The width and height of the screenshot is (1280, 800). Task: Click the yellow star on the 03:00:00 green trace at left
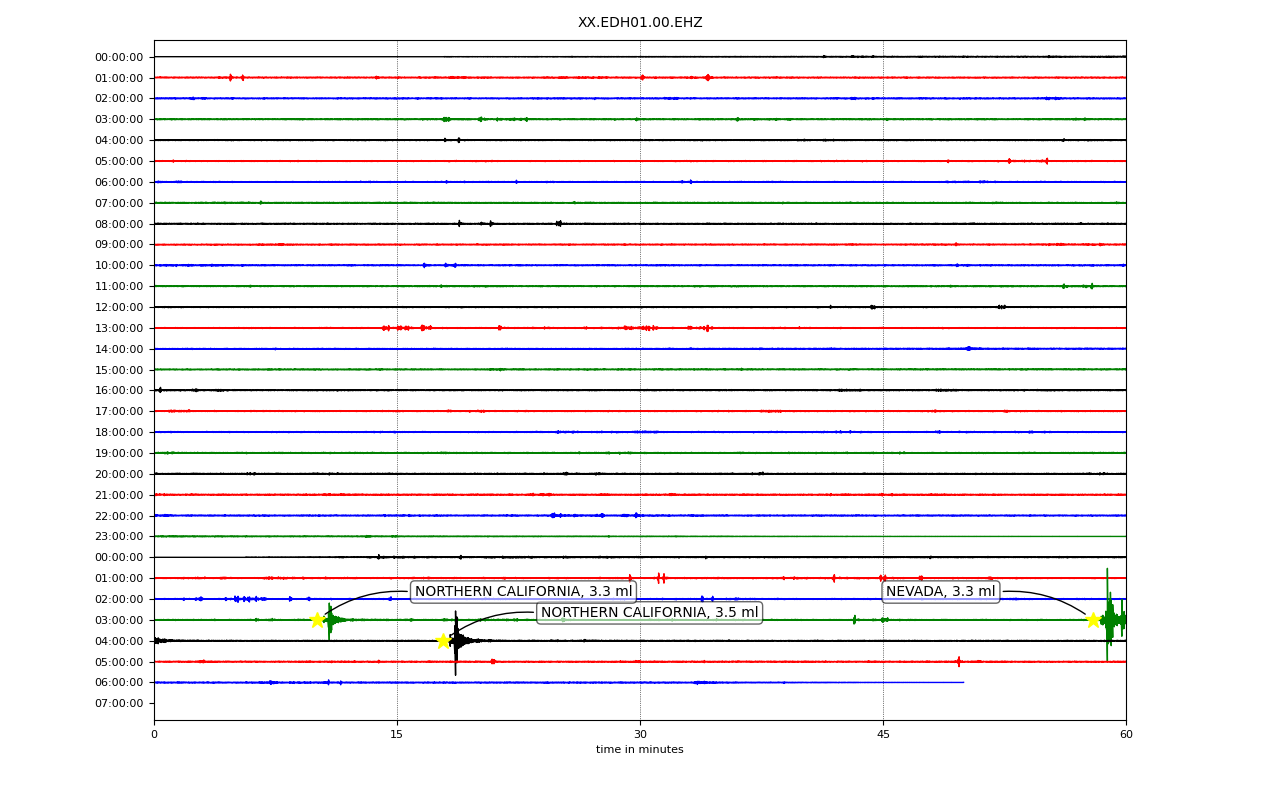click(317, 620)
